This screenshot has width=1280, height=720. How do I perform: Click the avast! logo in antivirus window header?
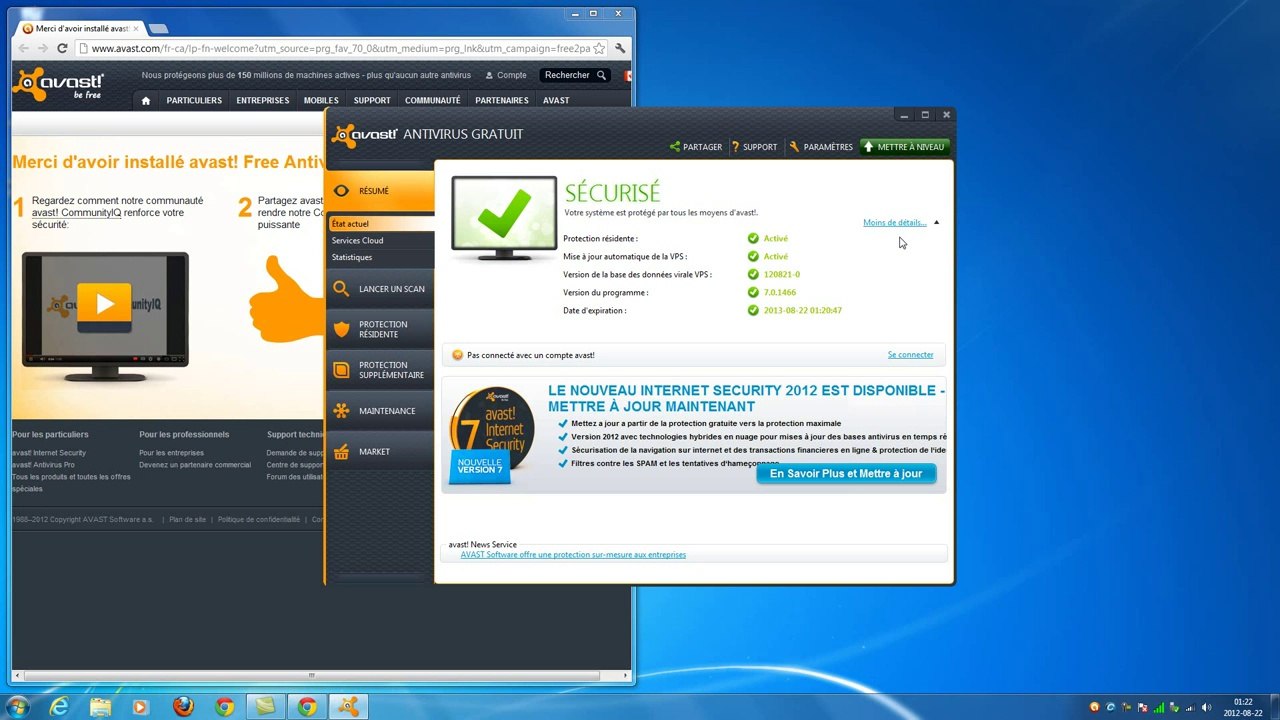coord(365,135)
